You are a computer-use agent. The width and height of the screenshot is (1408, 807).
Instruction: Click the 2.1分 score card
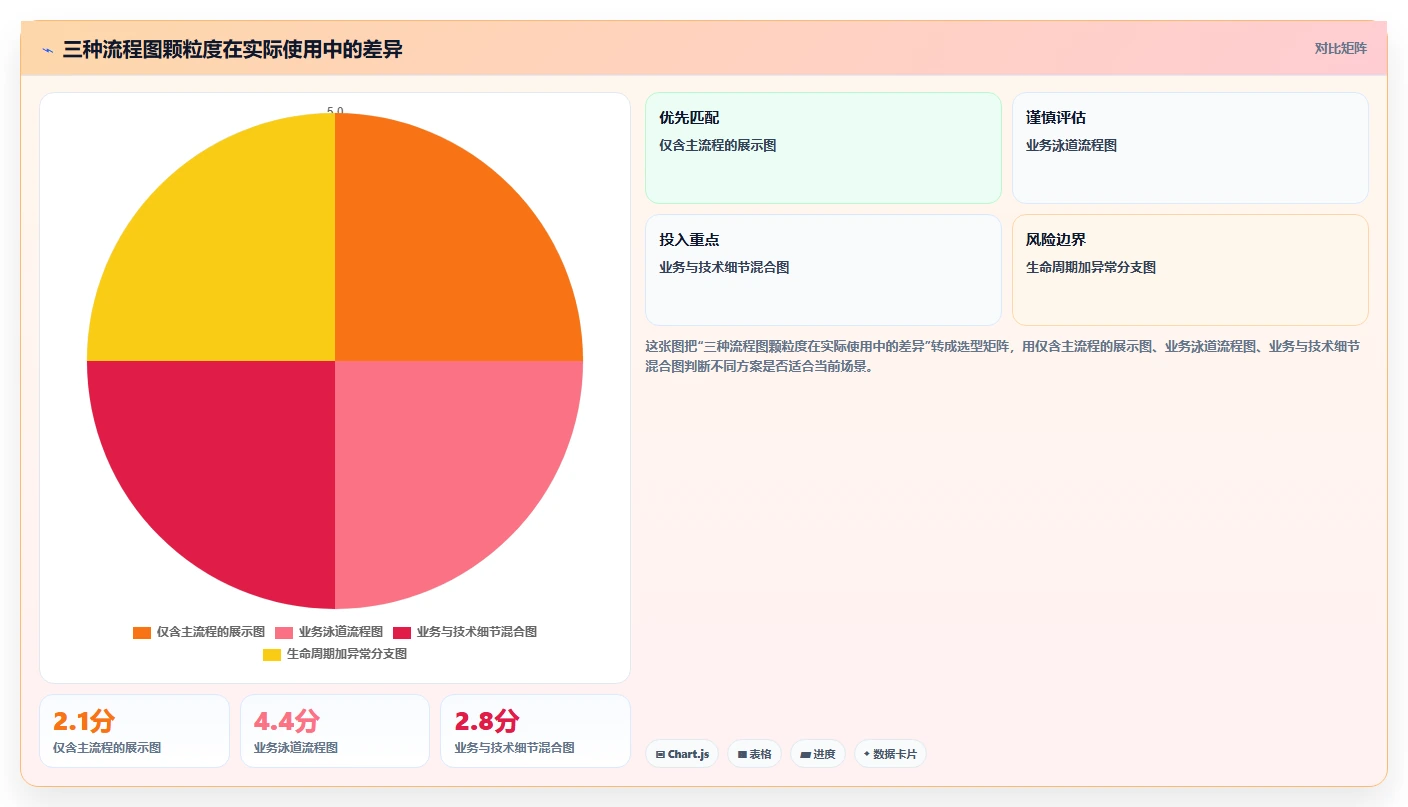tap(135, 731)
